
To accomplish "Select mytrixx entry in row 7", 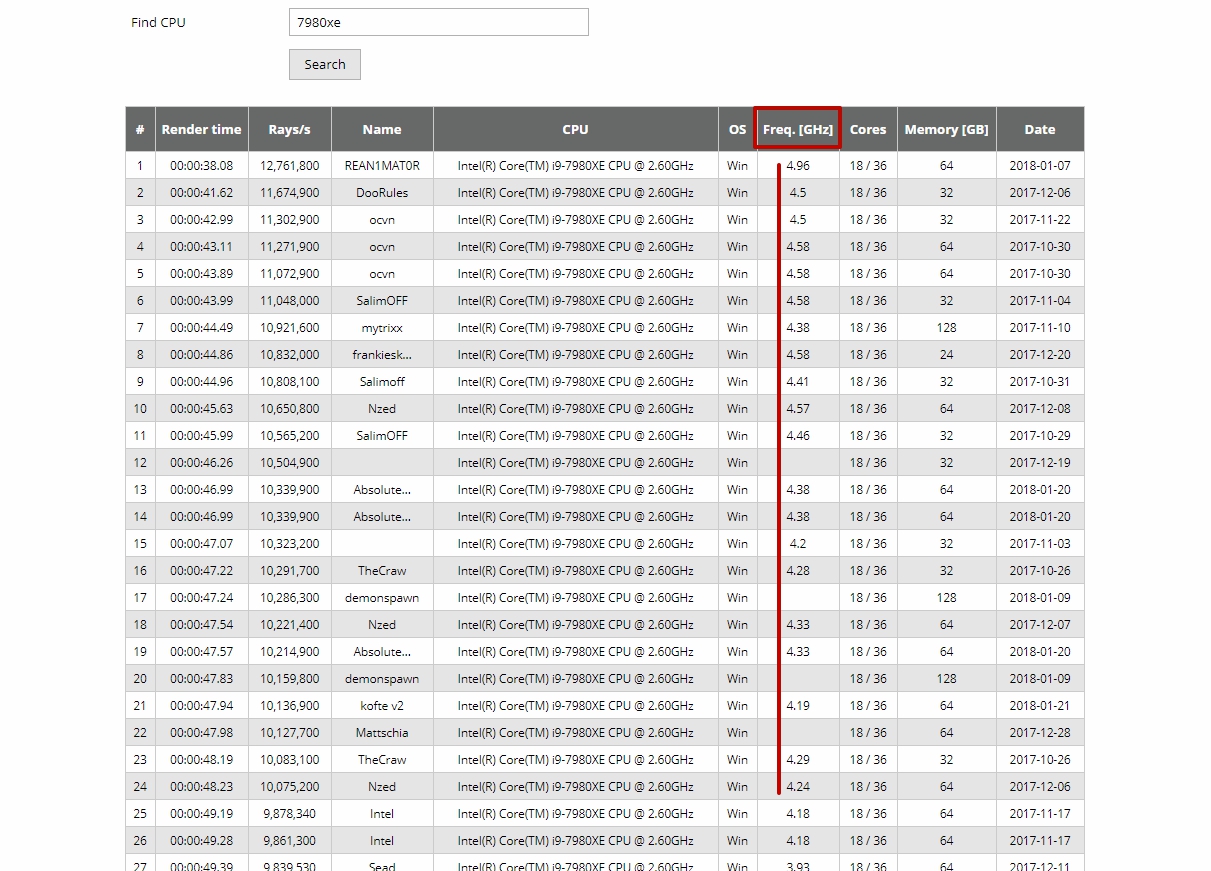I will click(x=382, y=328).
